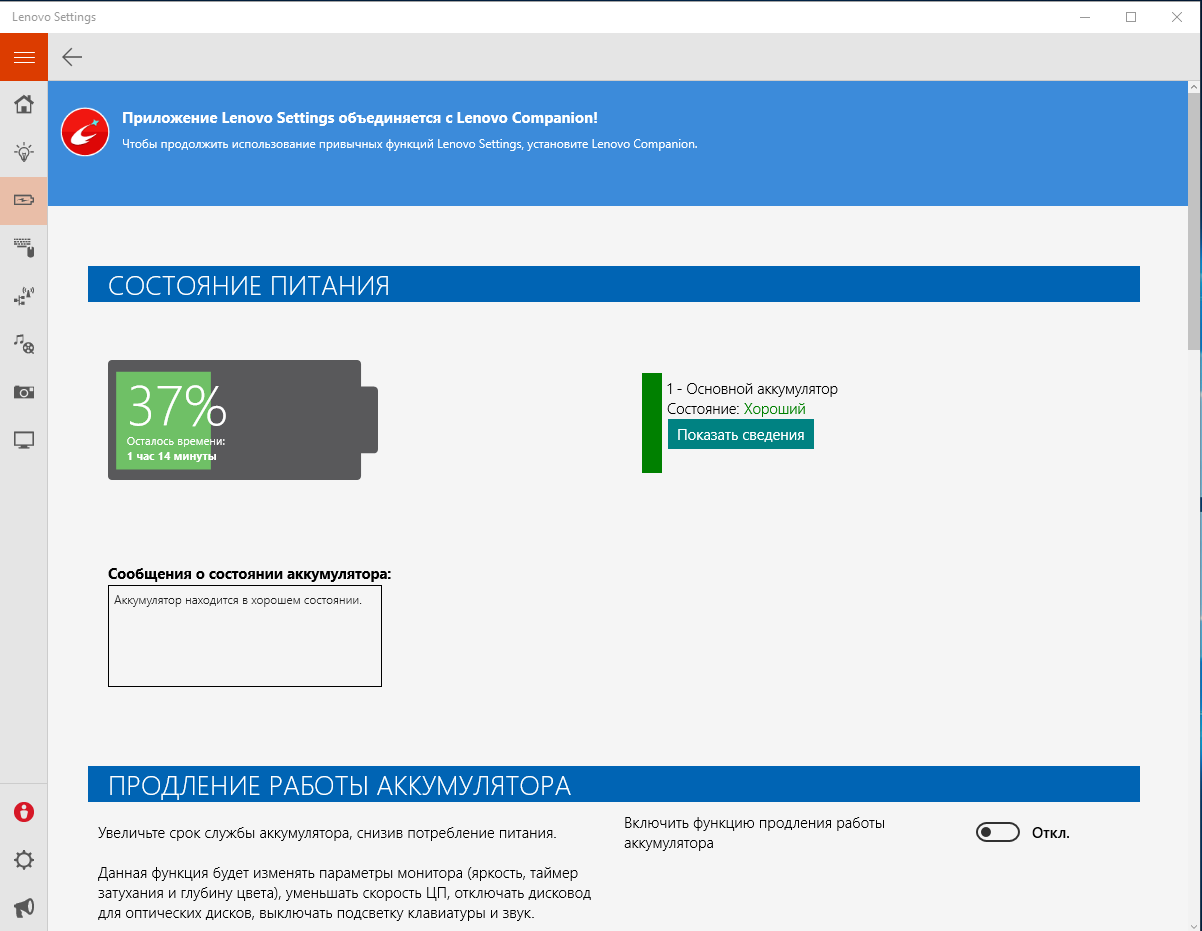
Task: Click the СОСТОЯНИЕ ПИТАНИЯ section header
Action: (614, 284)
